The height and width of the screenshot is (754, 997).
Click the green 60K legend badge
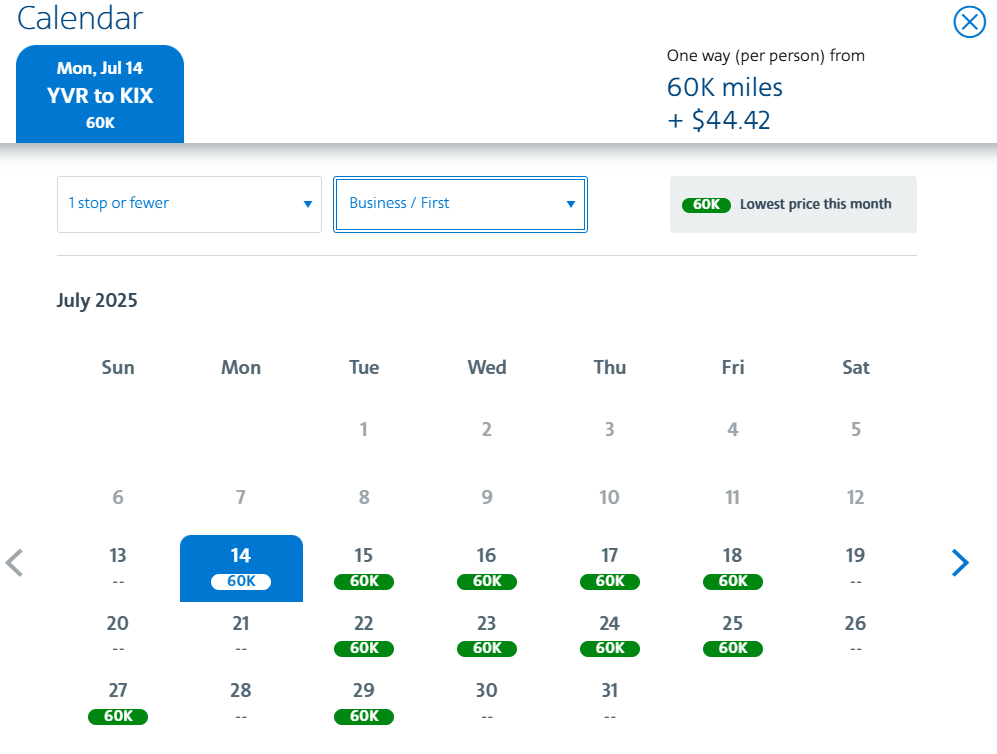(x=706, y=204)
